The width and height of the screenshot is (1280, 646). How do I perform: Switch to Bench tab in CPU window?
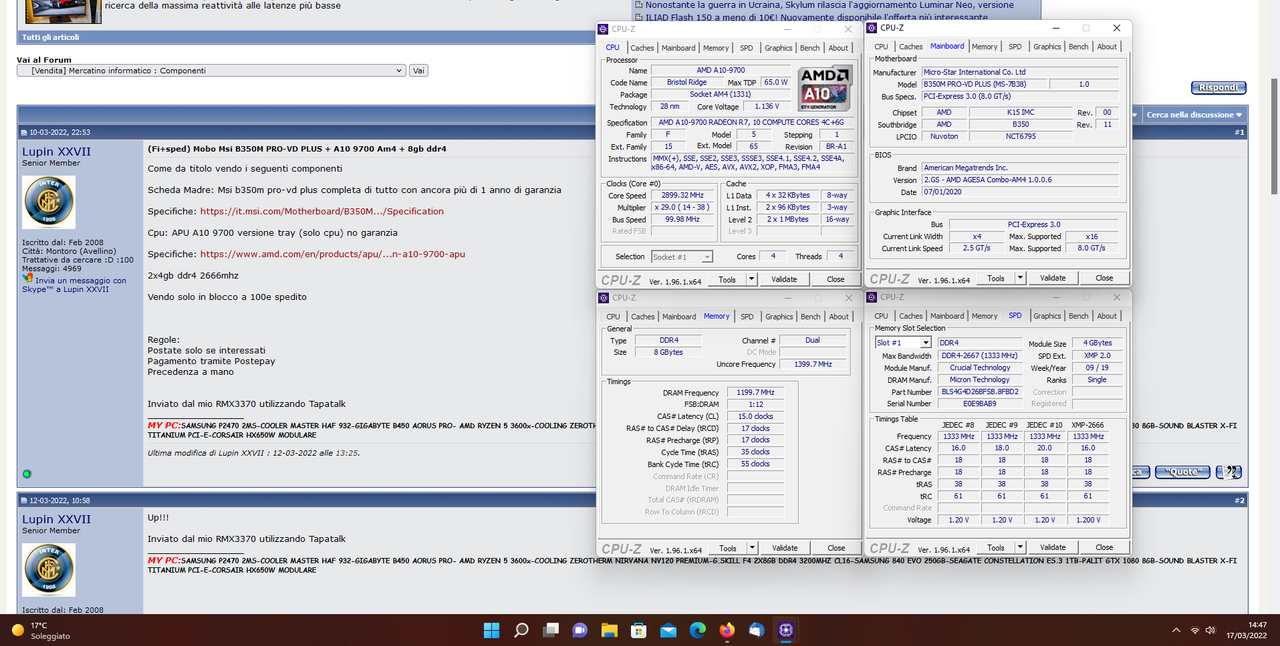(810, 48)
